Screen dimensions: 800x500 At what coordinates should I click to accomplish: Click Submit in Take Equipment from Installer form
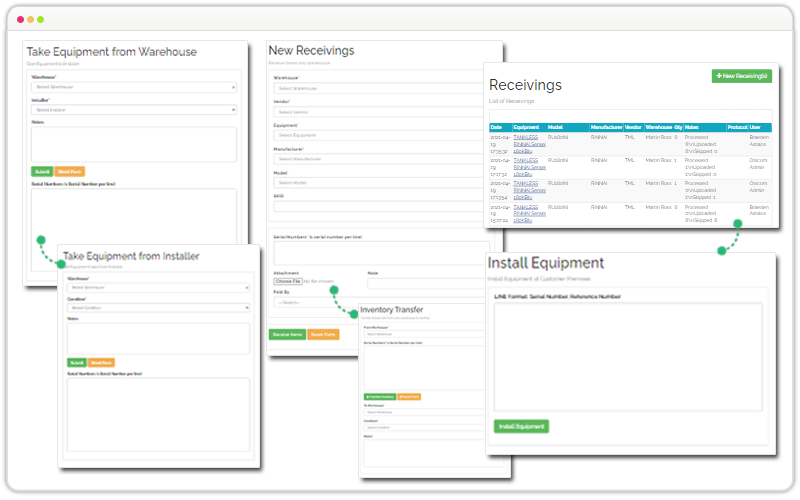[76, 362]
